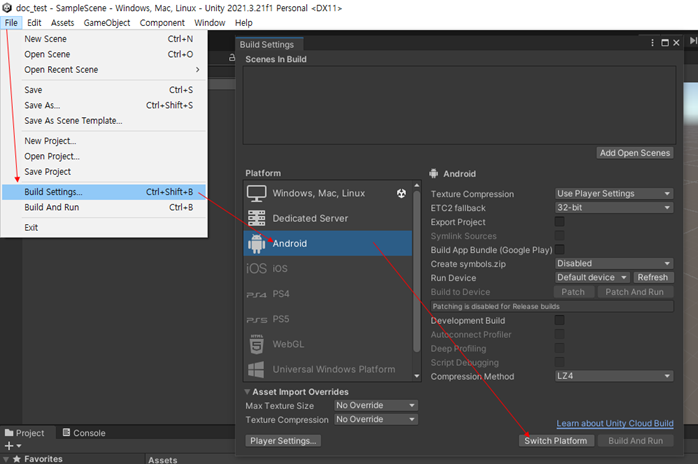The height and width of the screenshot is (464, 698).
Task: Open the create-asset plus dropdown arrow
Action: click(19, 446)
